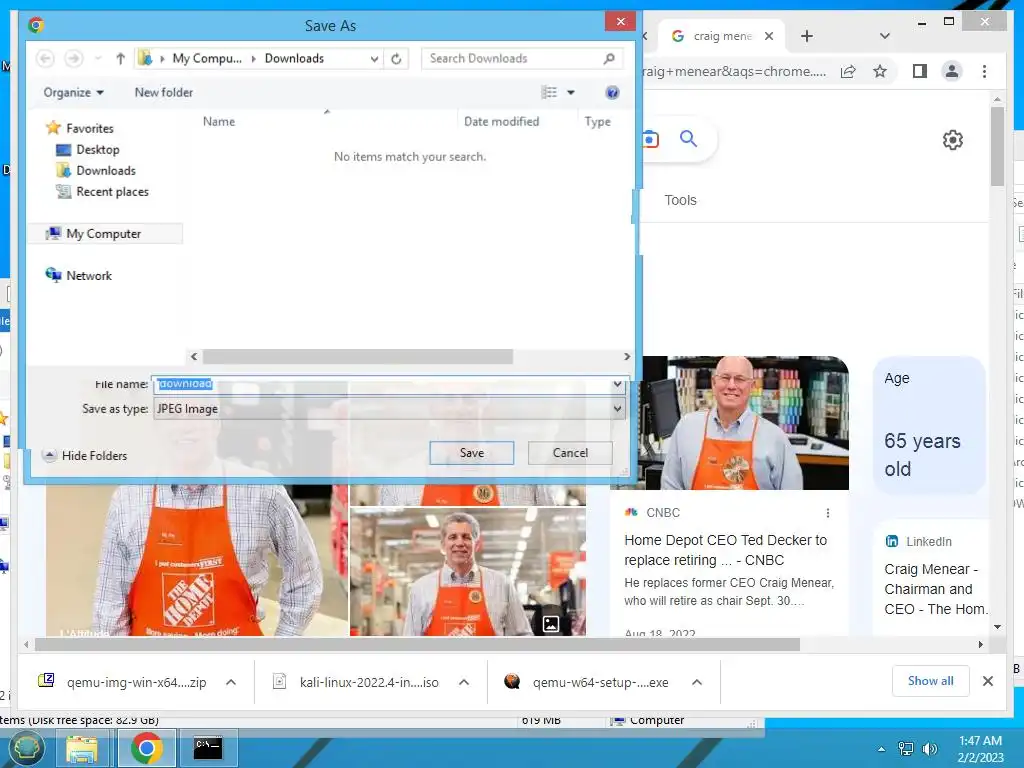Open new Chrome tab
Screen dimensions: 1024x768
pyautogui.click(x=807, y=36)
